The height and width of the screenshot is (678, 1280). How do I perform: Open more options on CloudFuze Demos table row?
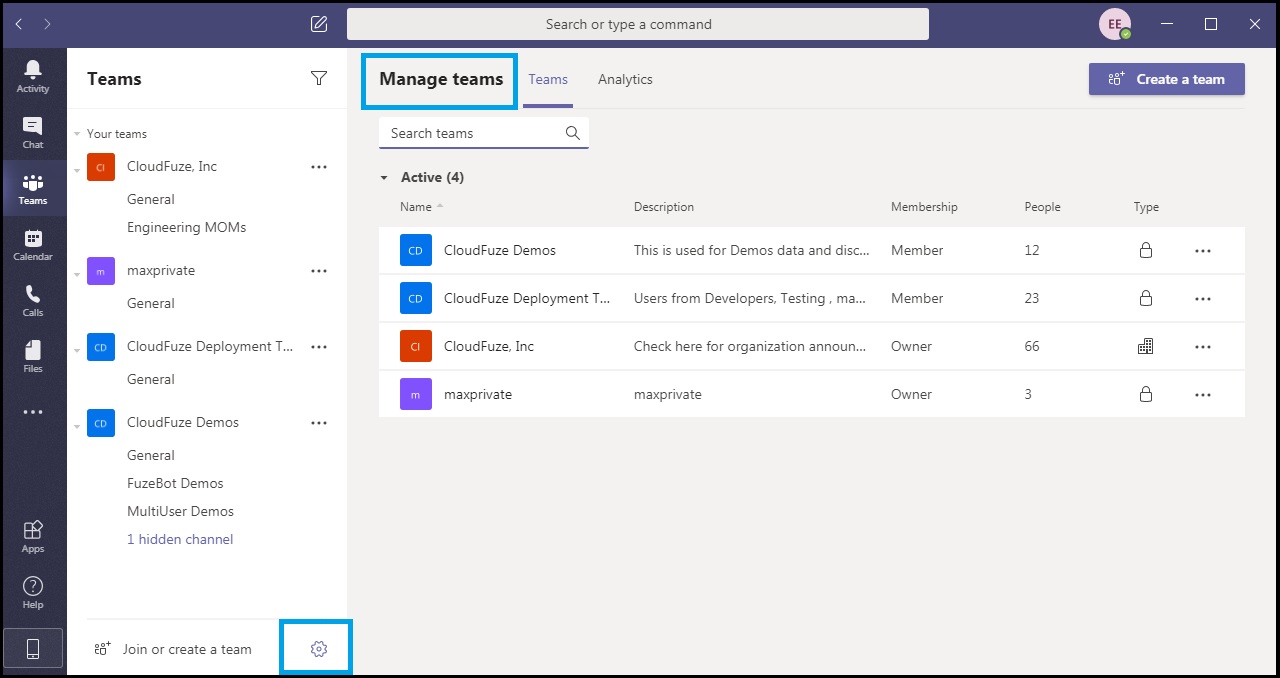pos(1203,251)
